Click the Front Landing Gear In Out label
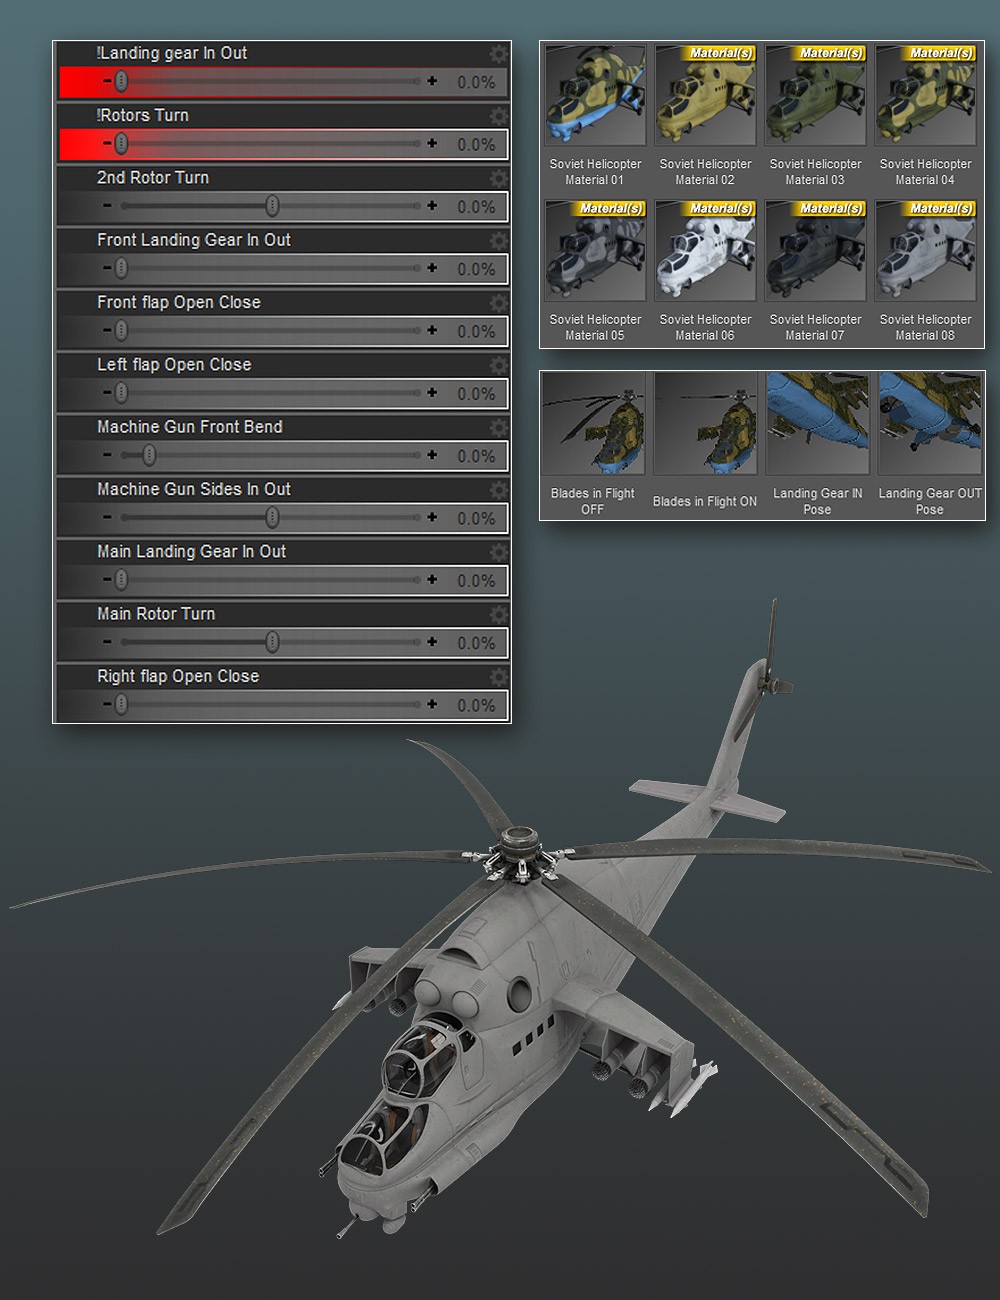1000x1300 pixels. click(x=194, y=240)
